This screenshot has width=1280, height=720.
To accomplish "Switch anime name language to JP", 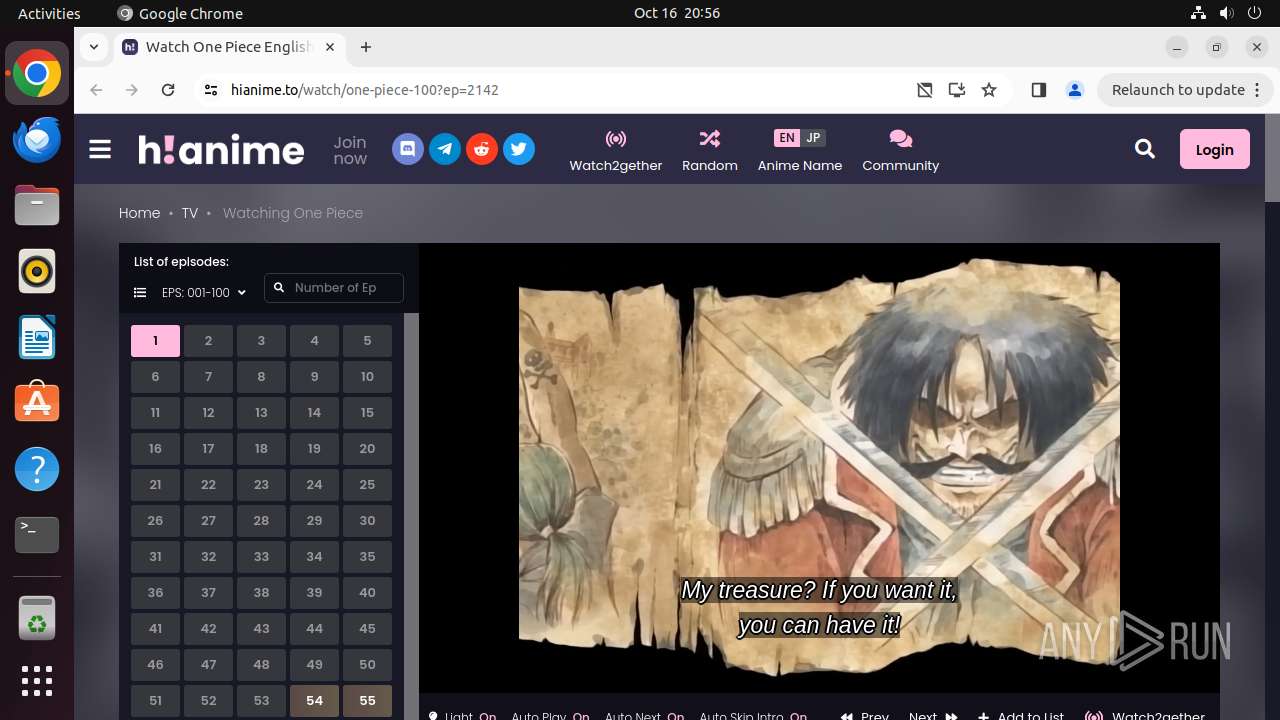I will pos(813,138).
